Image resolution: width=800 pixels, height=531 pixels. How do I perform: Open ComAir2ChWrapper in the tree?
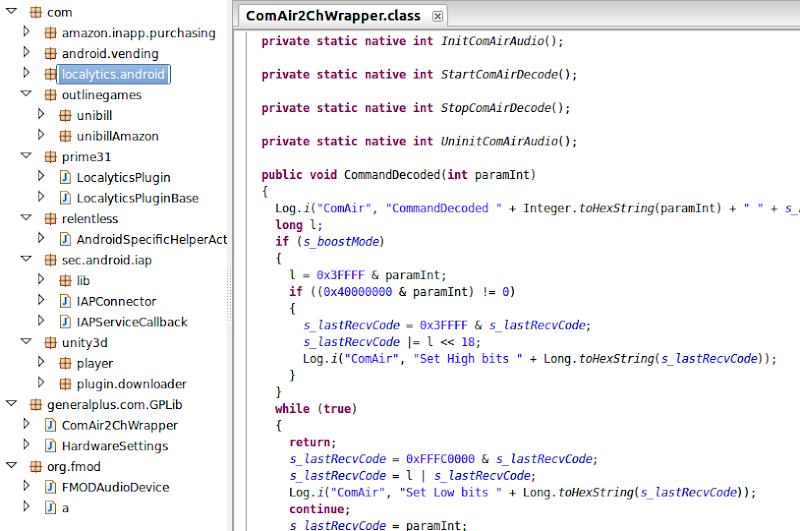tap(120, 425)
